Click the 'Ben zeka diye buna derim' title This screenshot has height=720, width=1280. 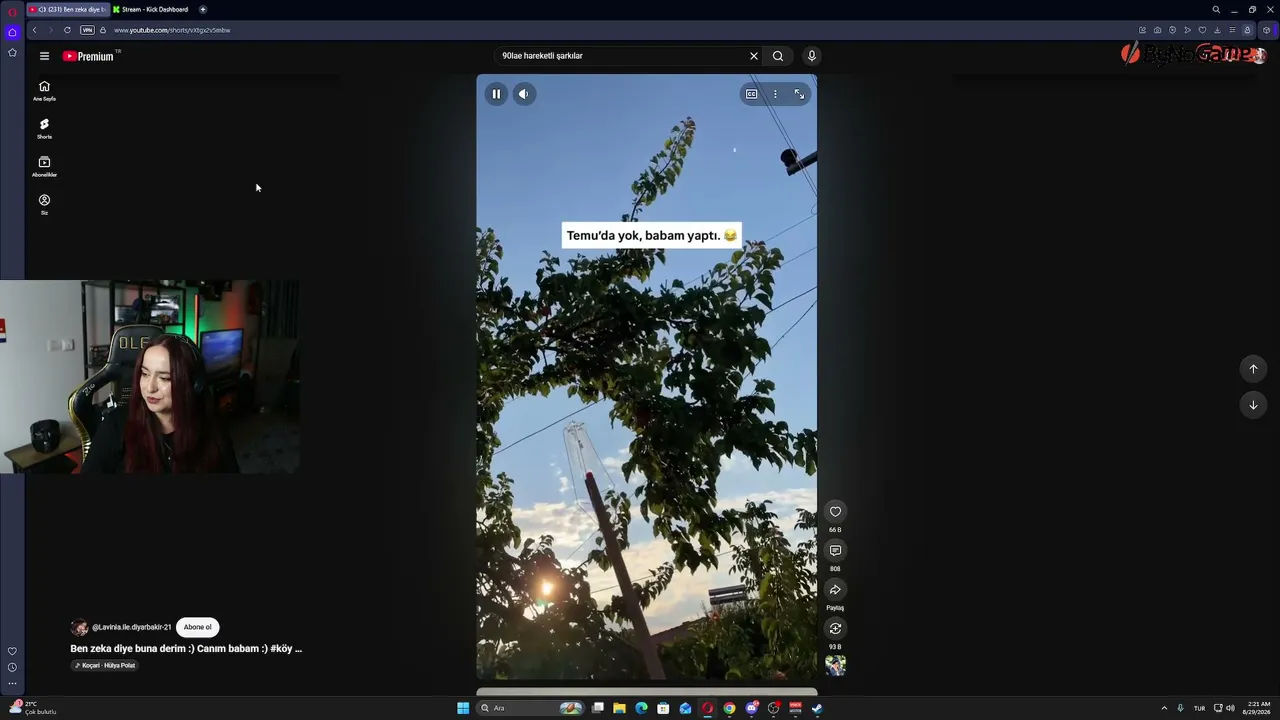[186, 648]
